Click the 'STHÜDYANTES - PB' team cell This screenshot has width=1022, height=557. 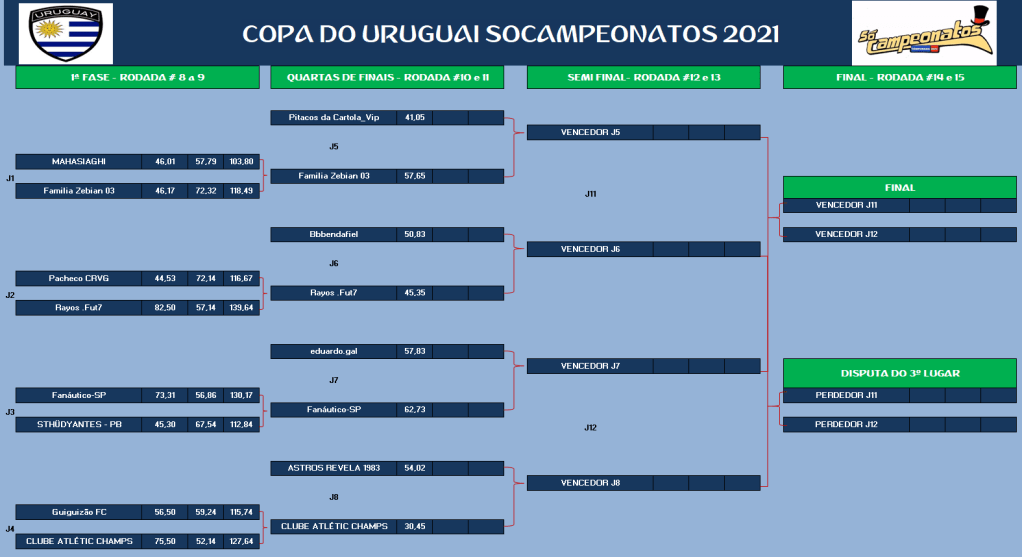coord(79,424)
